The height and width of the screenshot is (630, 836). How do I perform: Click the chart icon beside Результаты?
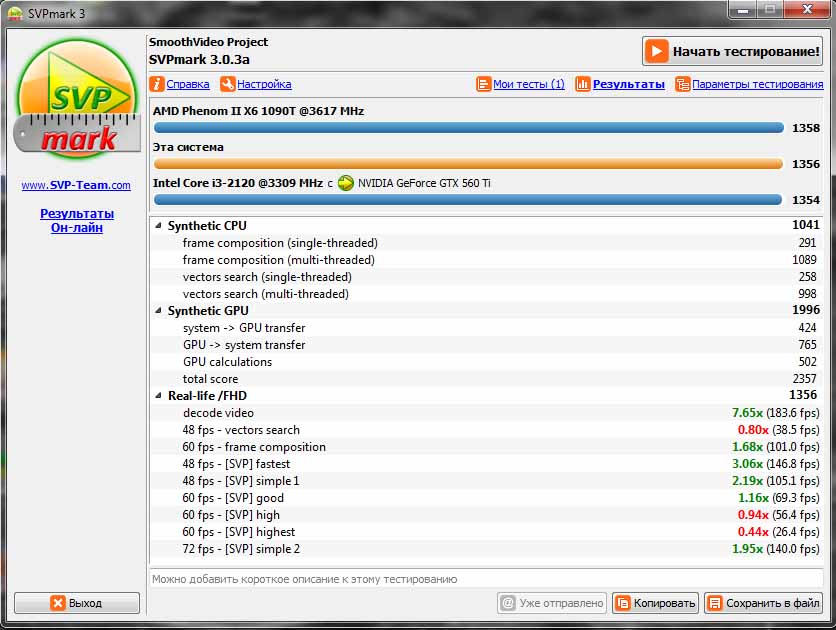(583, 84)
